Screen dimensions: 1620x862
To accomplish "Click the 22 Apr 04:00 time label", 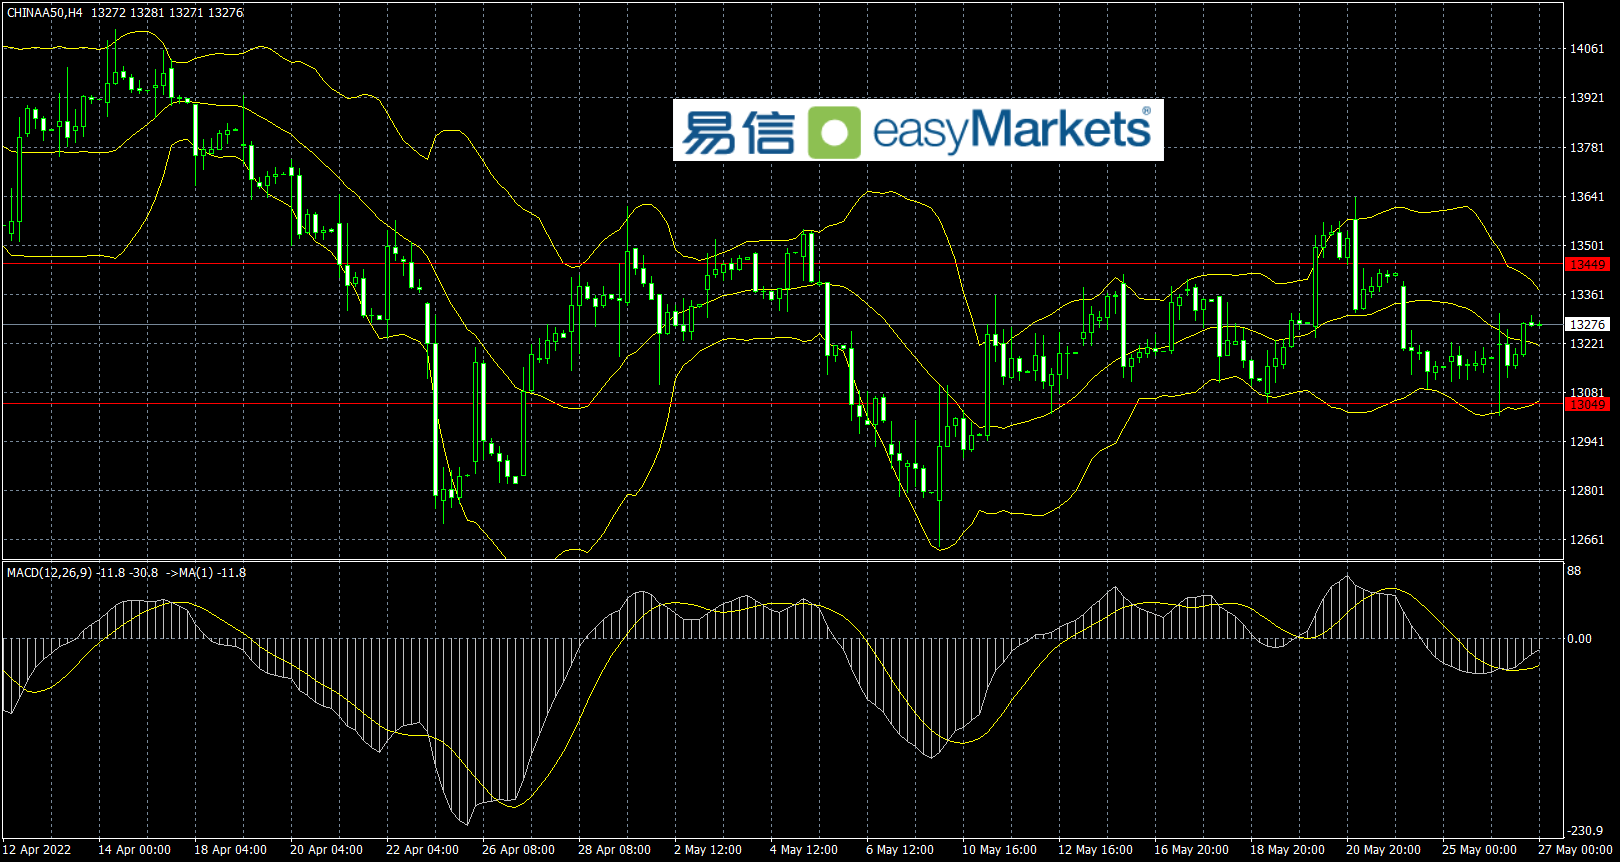I will click(422, 850).
